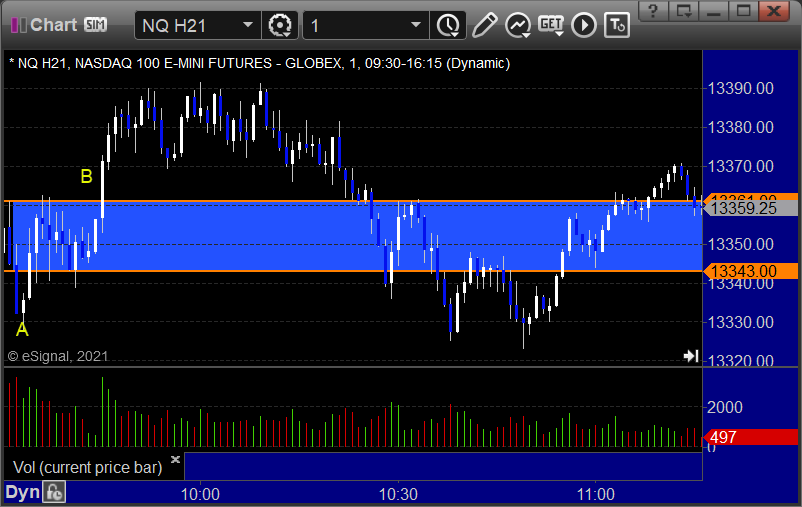This screenshot has height=507, width=802.
Task: Click the 13380.00 price axis label
Action: [740, 127]
